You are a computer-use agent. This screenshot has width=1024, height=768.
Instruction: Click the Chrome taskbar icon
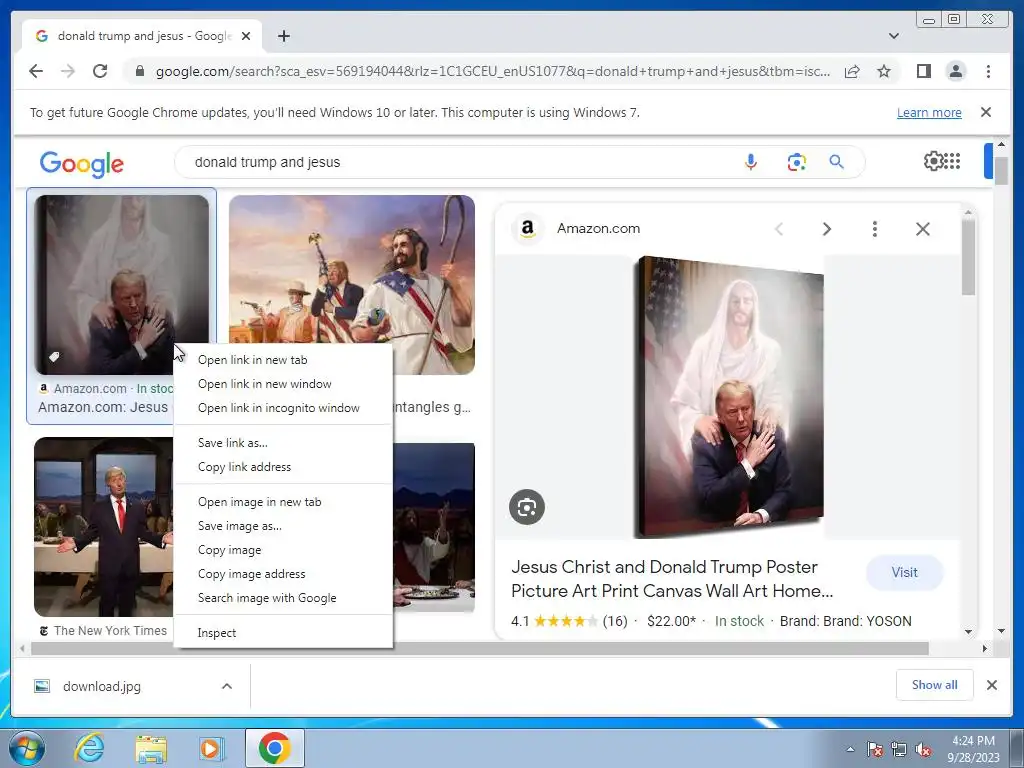[274, 748]
